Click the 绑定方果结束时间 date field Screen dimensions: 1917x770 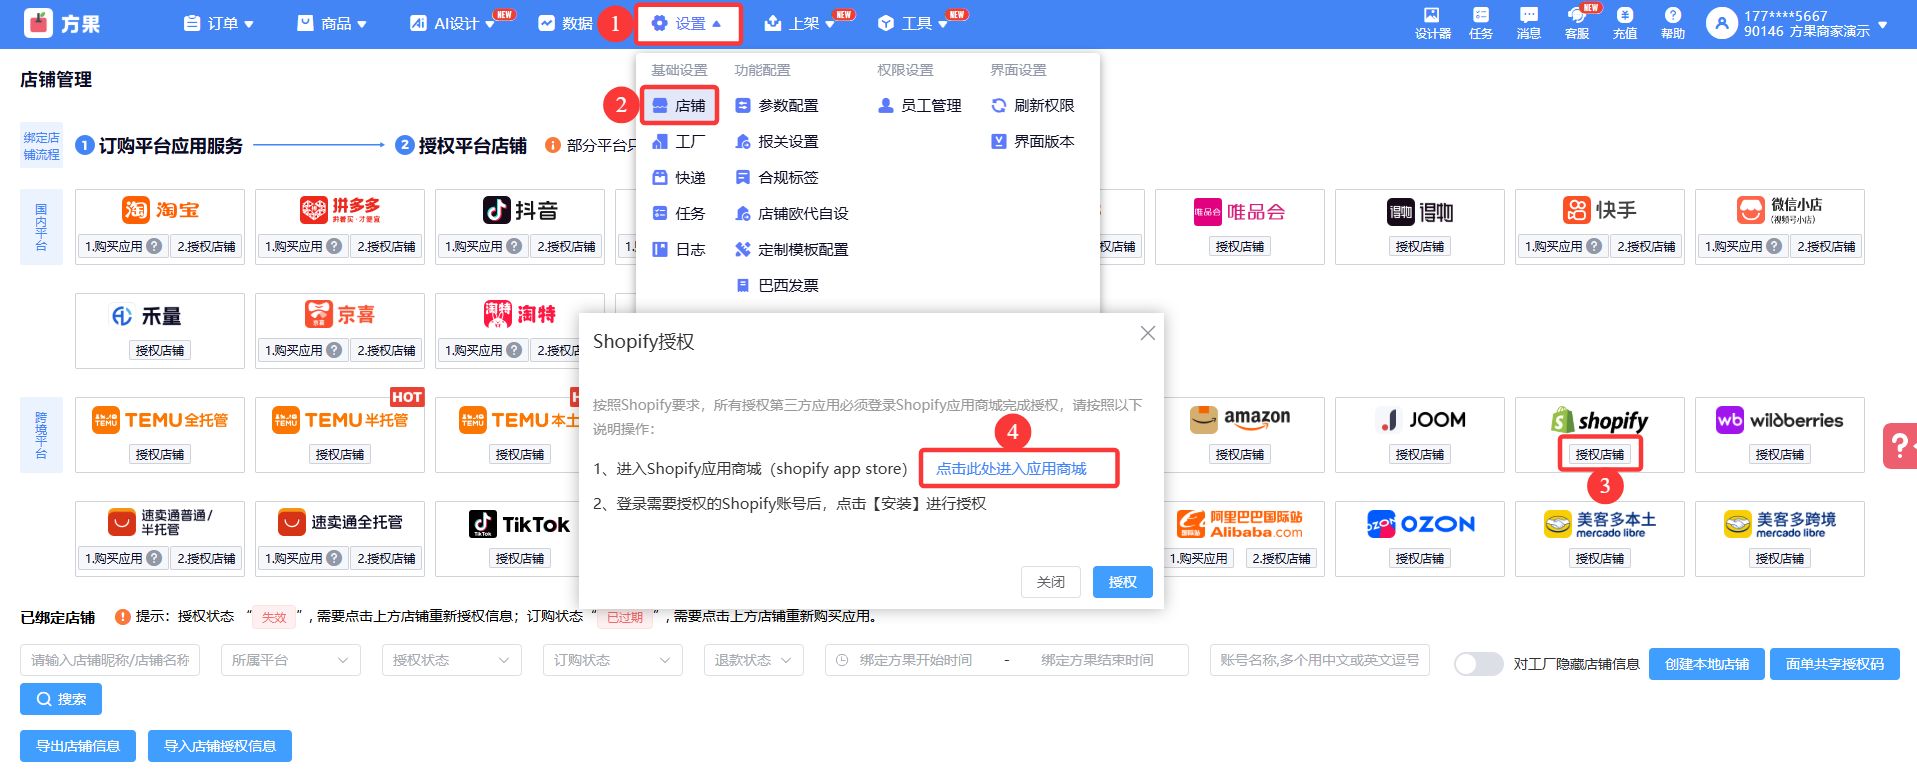1097,660
